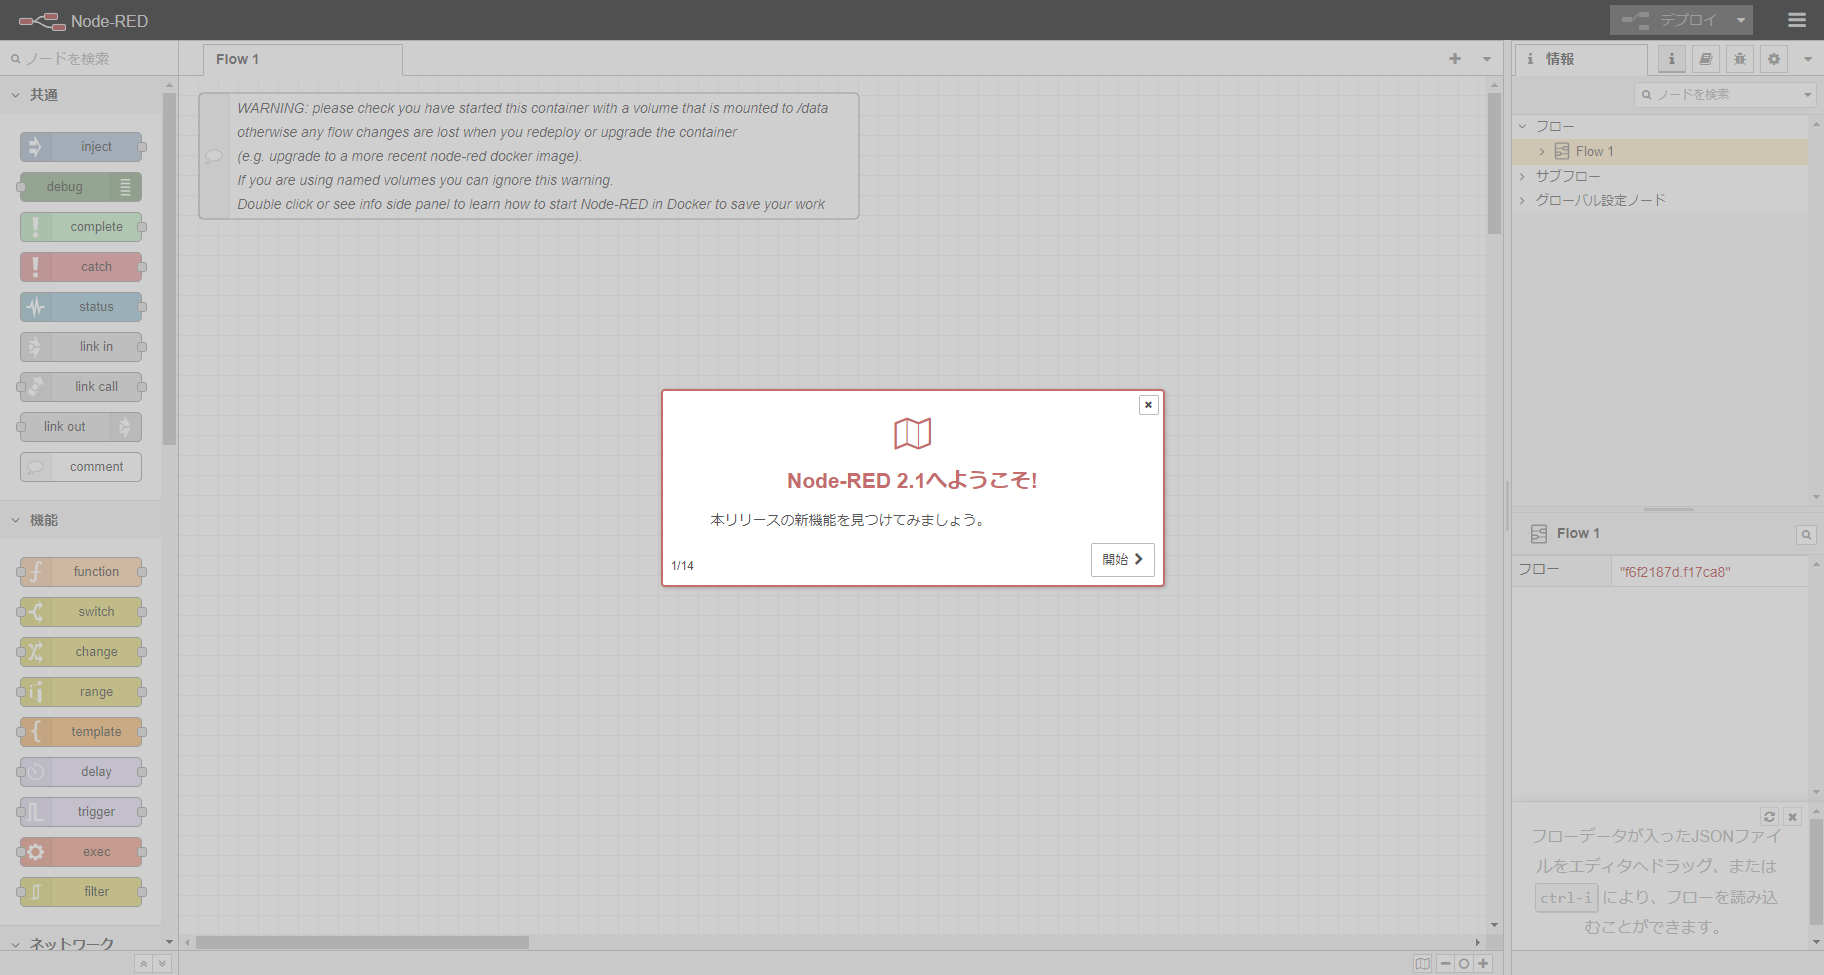
Task: Toggle the debug node's active state button
Action: click(x=124, y=187)
